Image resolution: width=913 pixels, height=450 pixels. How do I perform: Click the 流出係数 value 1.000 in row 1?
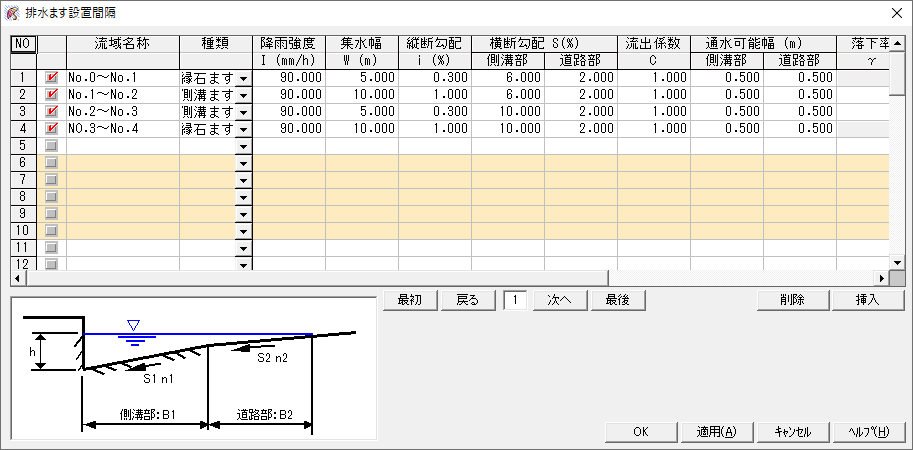pos(654,77)
